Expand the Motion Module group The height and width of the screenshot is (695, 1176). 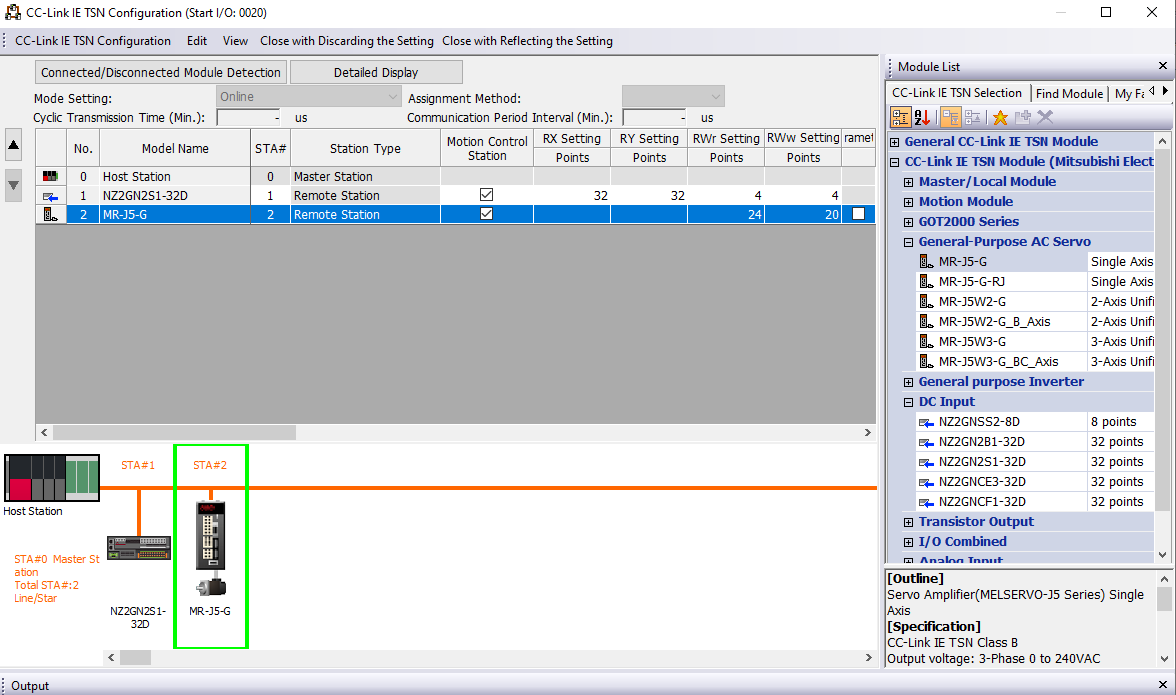(908, 202)
